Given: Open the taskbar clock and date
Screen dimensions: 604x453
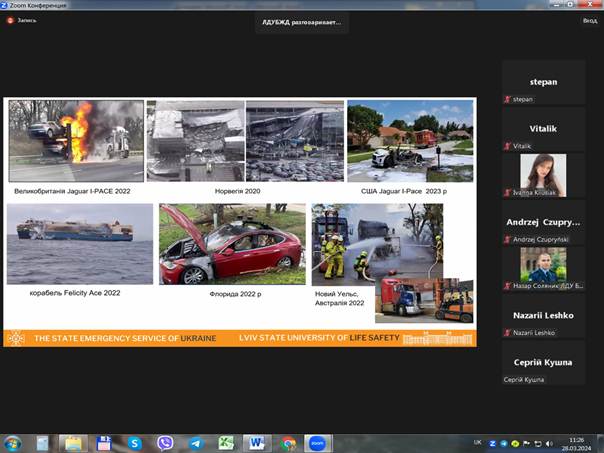Looking at the screenshot, I should click(576, 442).
